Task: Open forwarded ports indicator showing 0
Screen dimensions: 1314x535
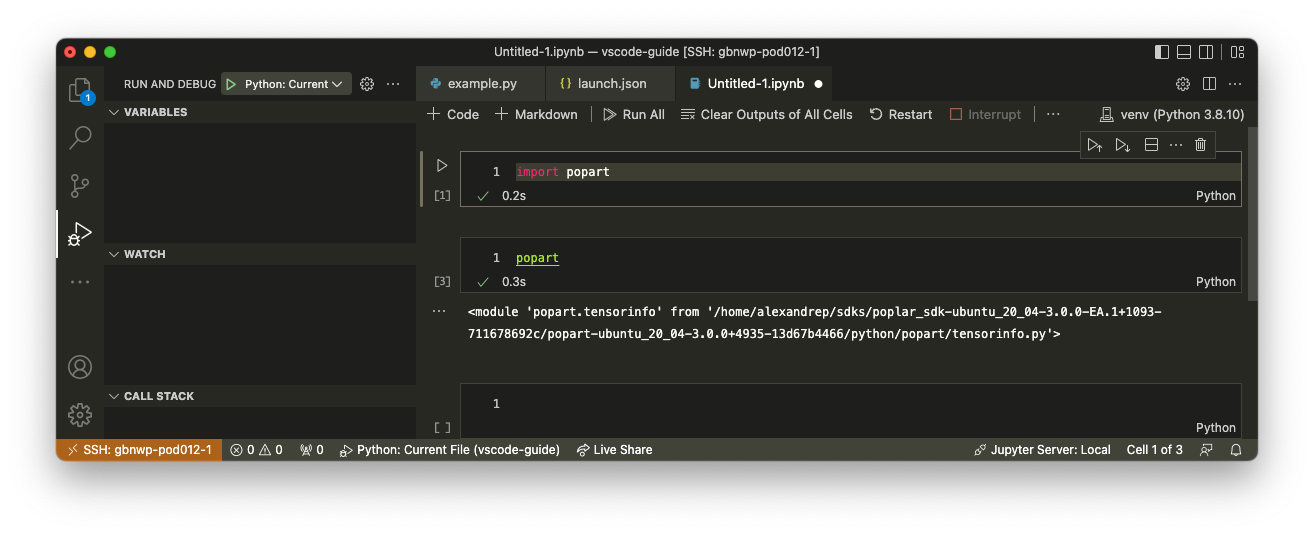Action: [x=312, y=450]
